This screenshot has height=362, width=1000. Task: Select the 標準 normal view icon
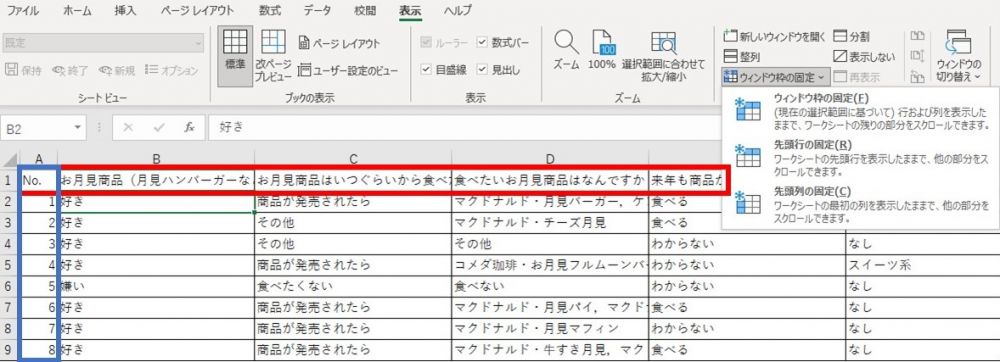coord(235,55)
